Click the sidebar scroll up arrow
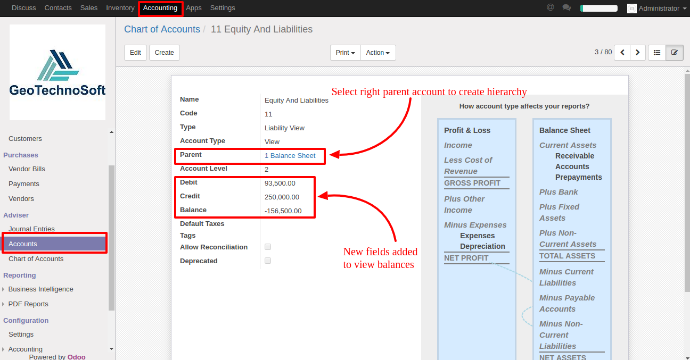 click(111, 132)
